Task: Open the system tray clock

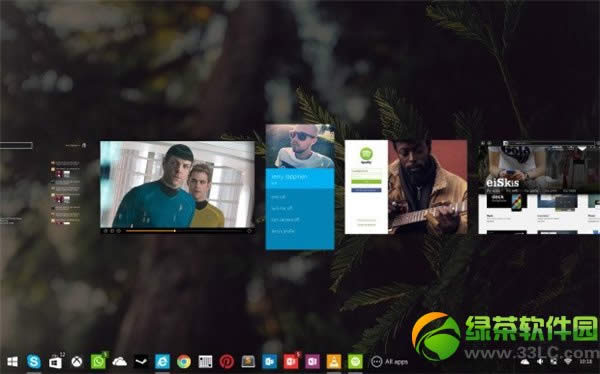Action: click(x=585, y=362)
